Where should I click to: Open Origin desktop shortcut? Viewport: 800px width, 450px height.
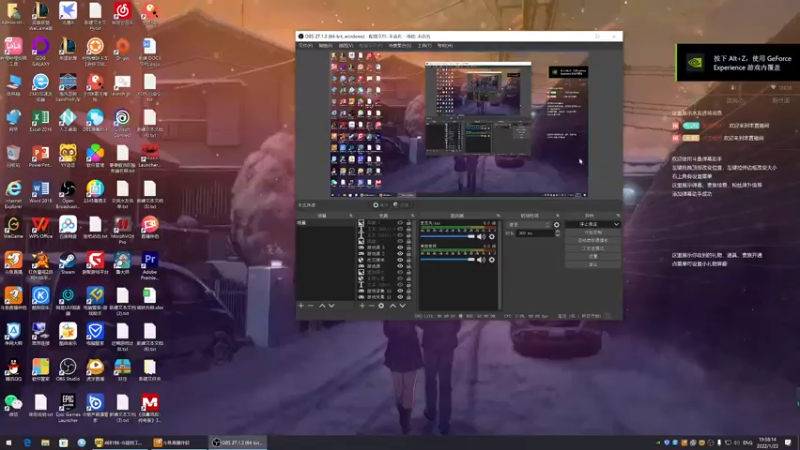click(122, 49)
